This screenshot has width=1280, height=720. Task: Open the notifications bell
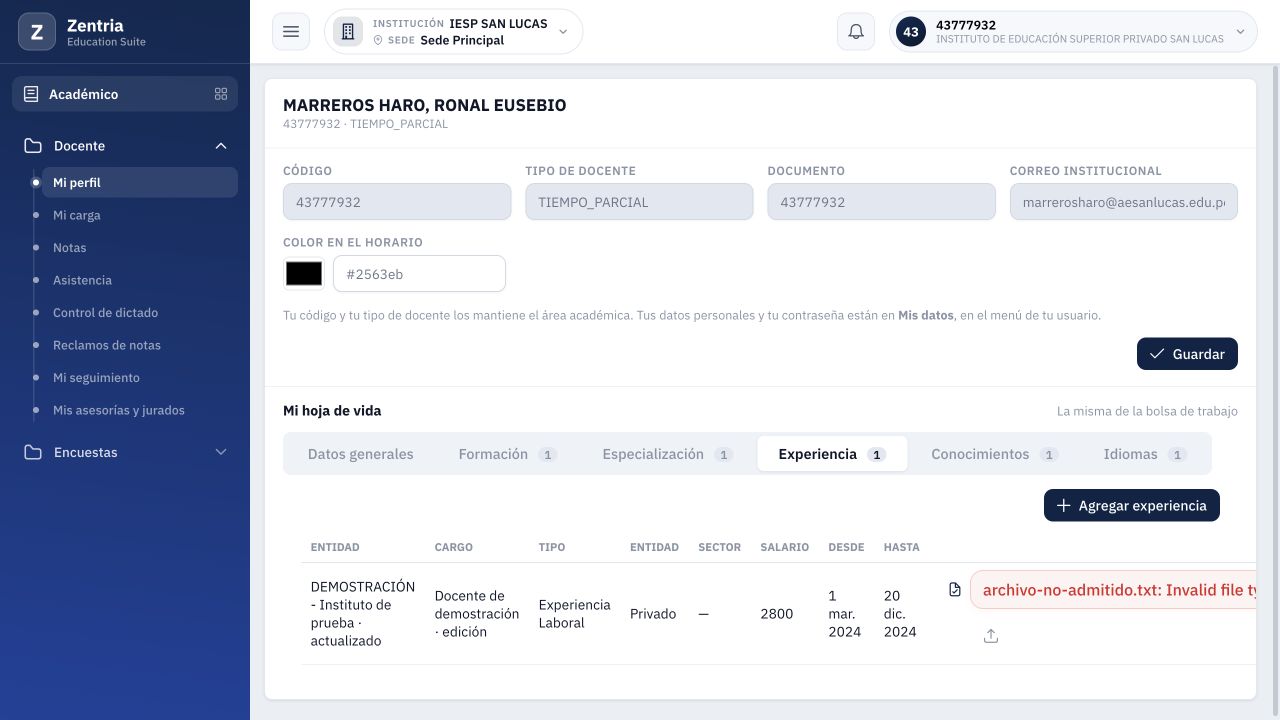[856, 32]
